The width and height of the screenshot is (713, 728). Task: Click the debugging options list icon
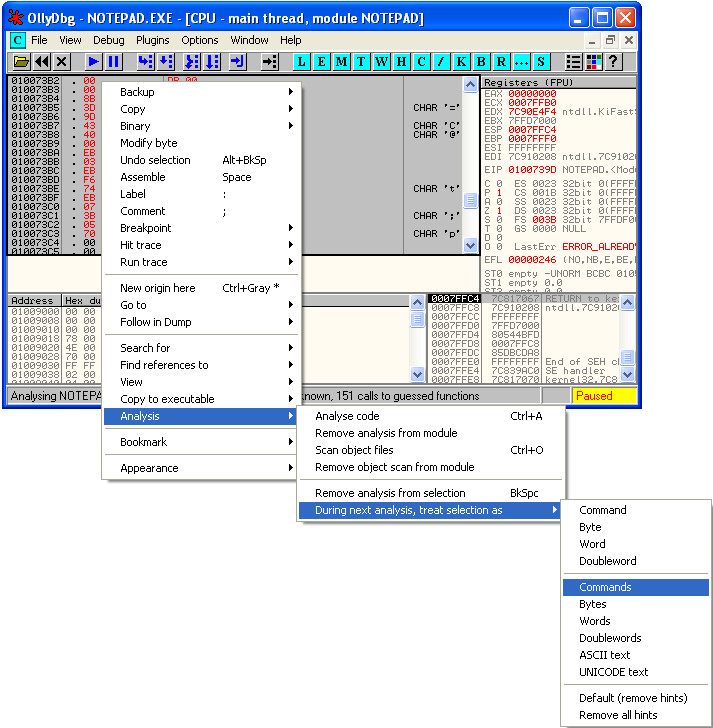point(574,61)
